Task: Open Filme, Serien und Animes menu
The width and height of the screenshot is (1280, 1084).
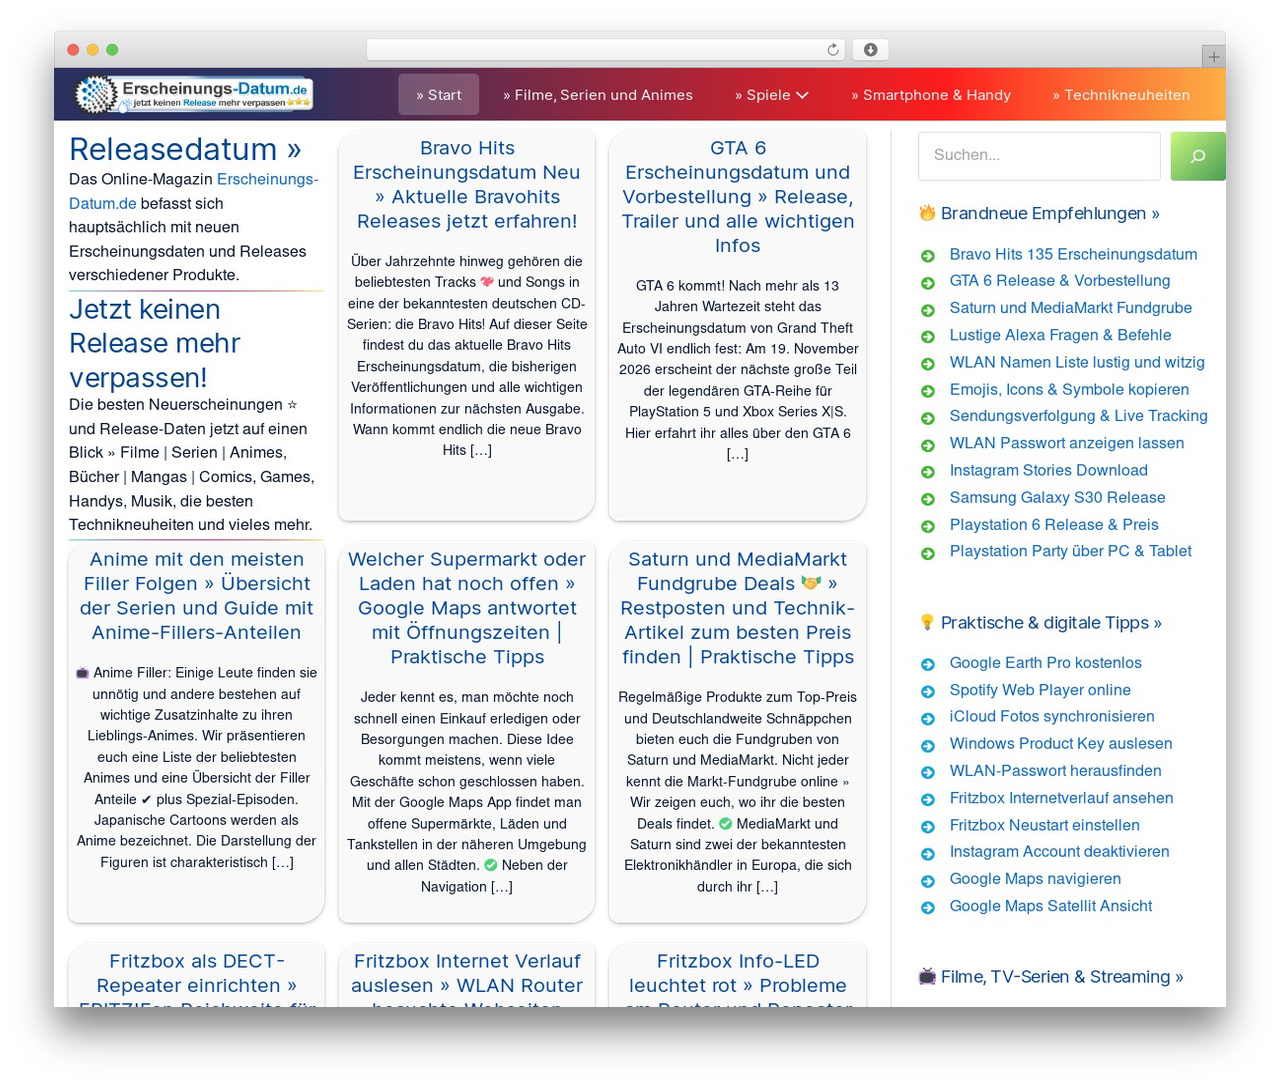Action: coord(598,95)
